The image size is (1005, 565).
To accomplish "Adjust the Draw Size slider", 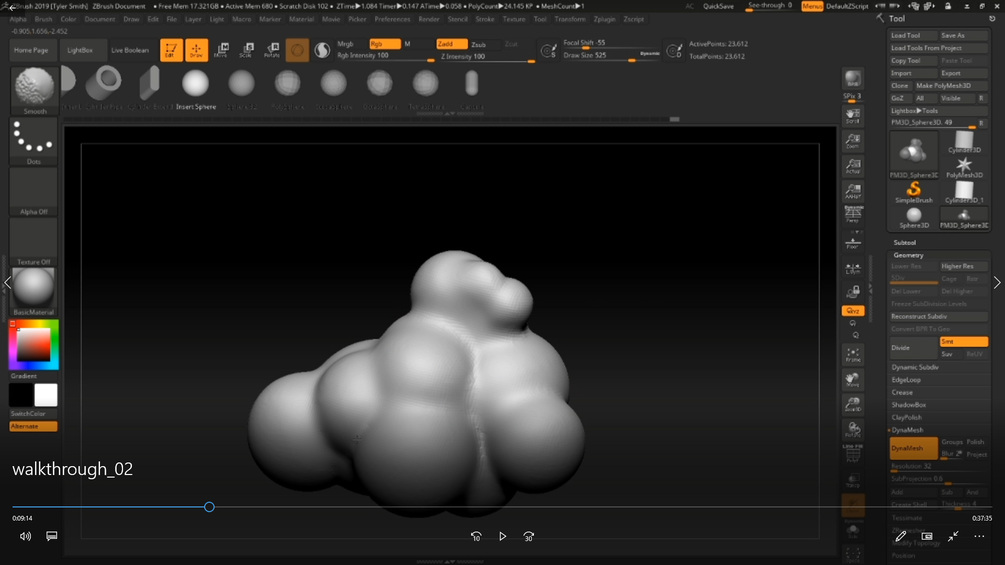I will point(611,56).
